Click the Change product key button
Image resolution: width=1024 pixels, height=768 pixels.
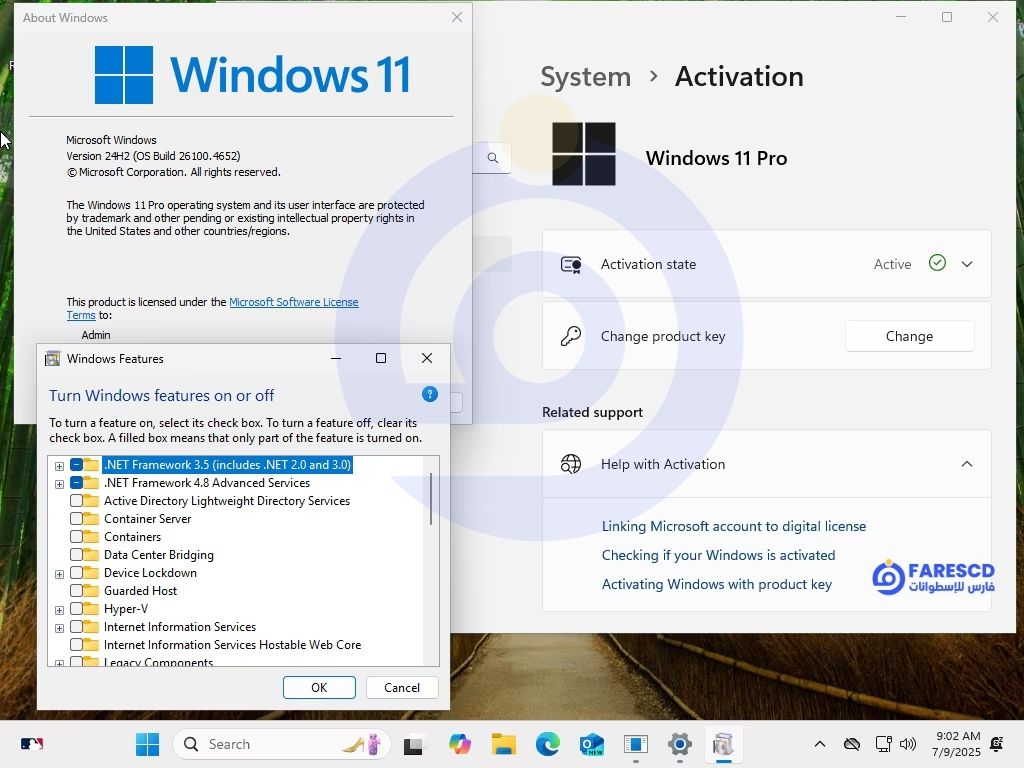[x=909, y=336]
